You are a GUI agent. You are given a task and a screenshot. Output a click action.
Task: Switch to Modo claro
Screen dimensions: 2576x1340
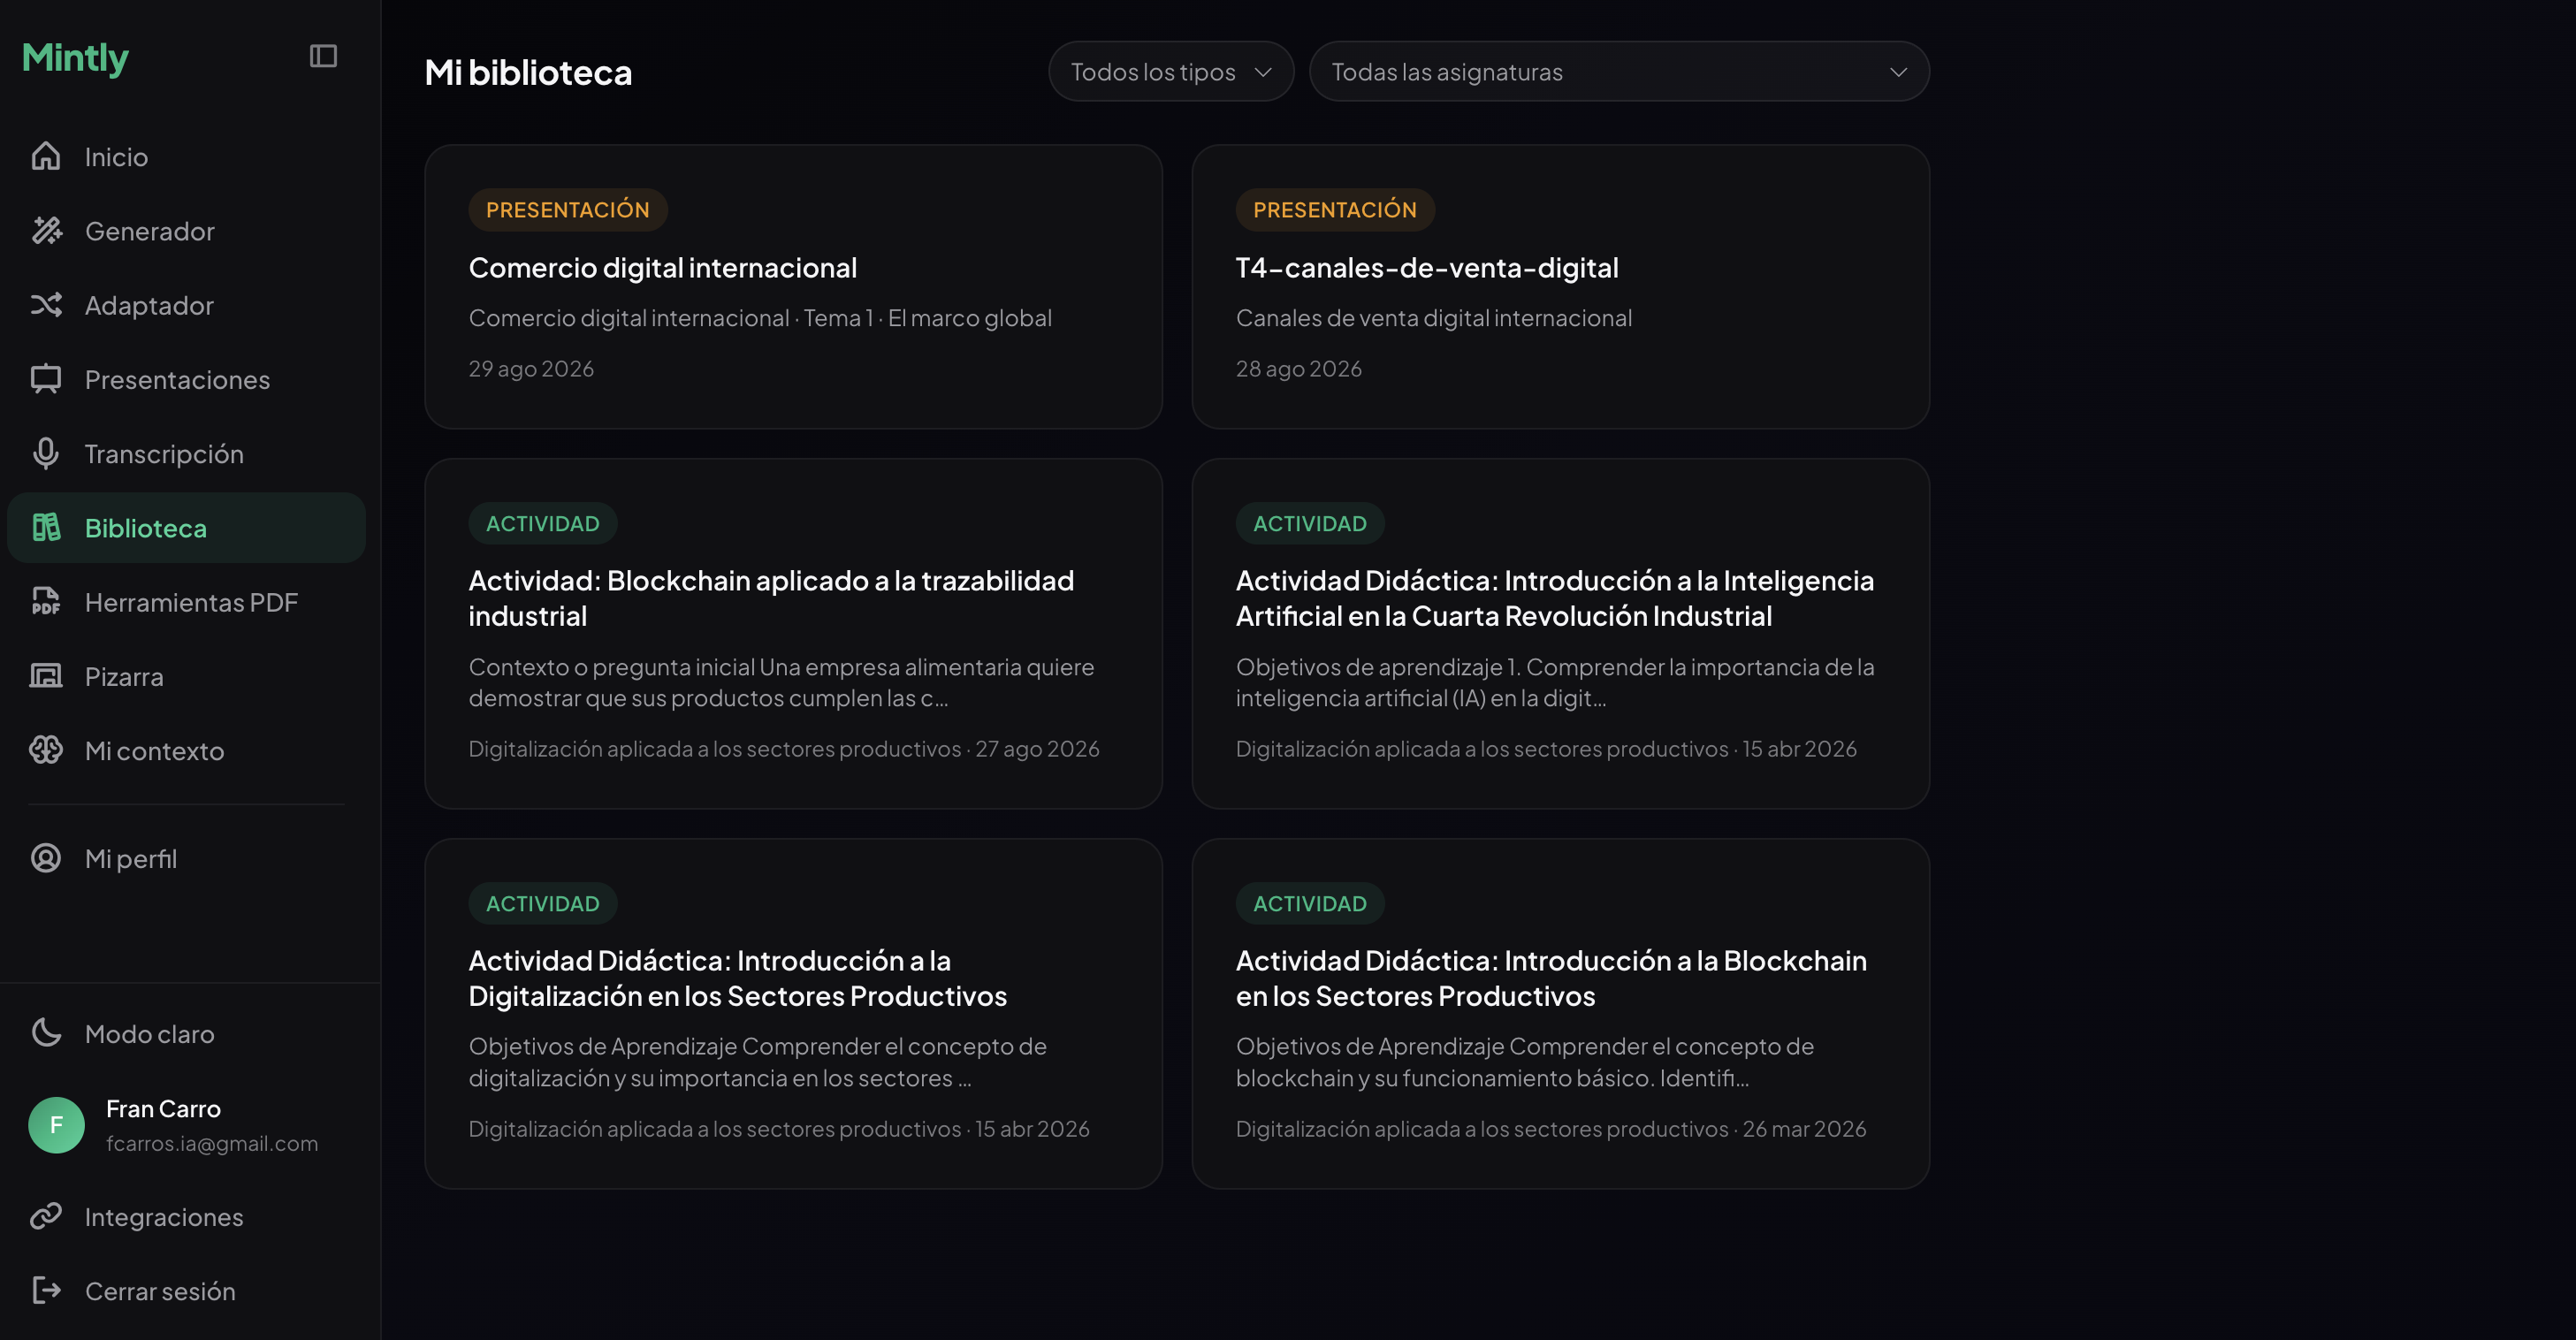(x=186, y=1034)
